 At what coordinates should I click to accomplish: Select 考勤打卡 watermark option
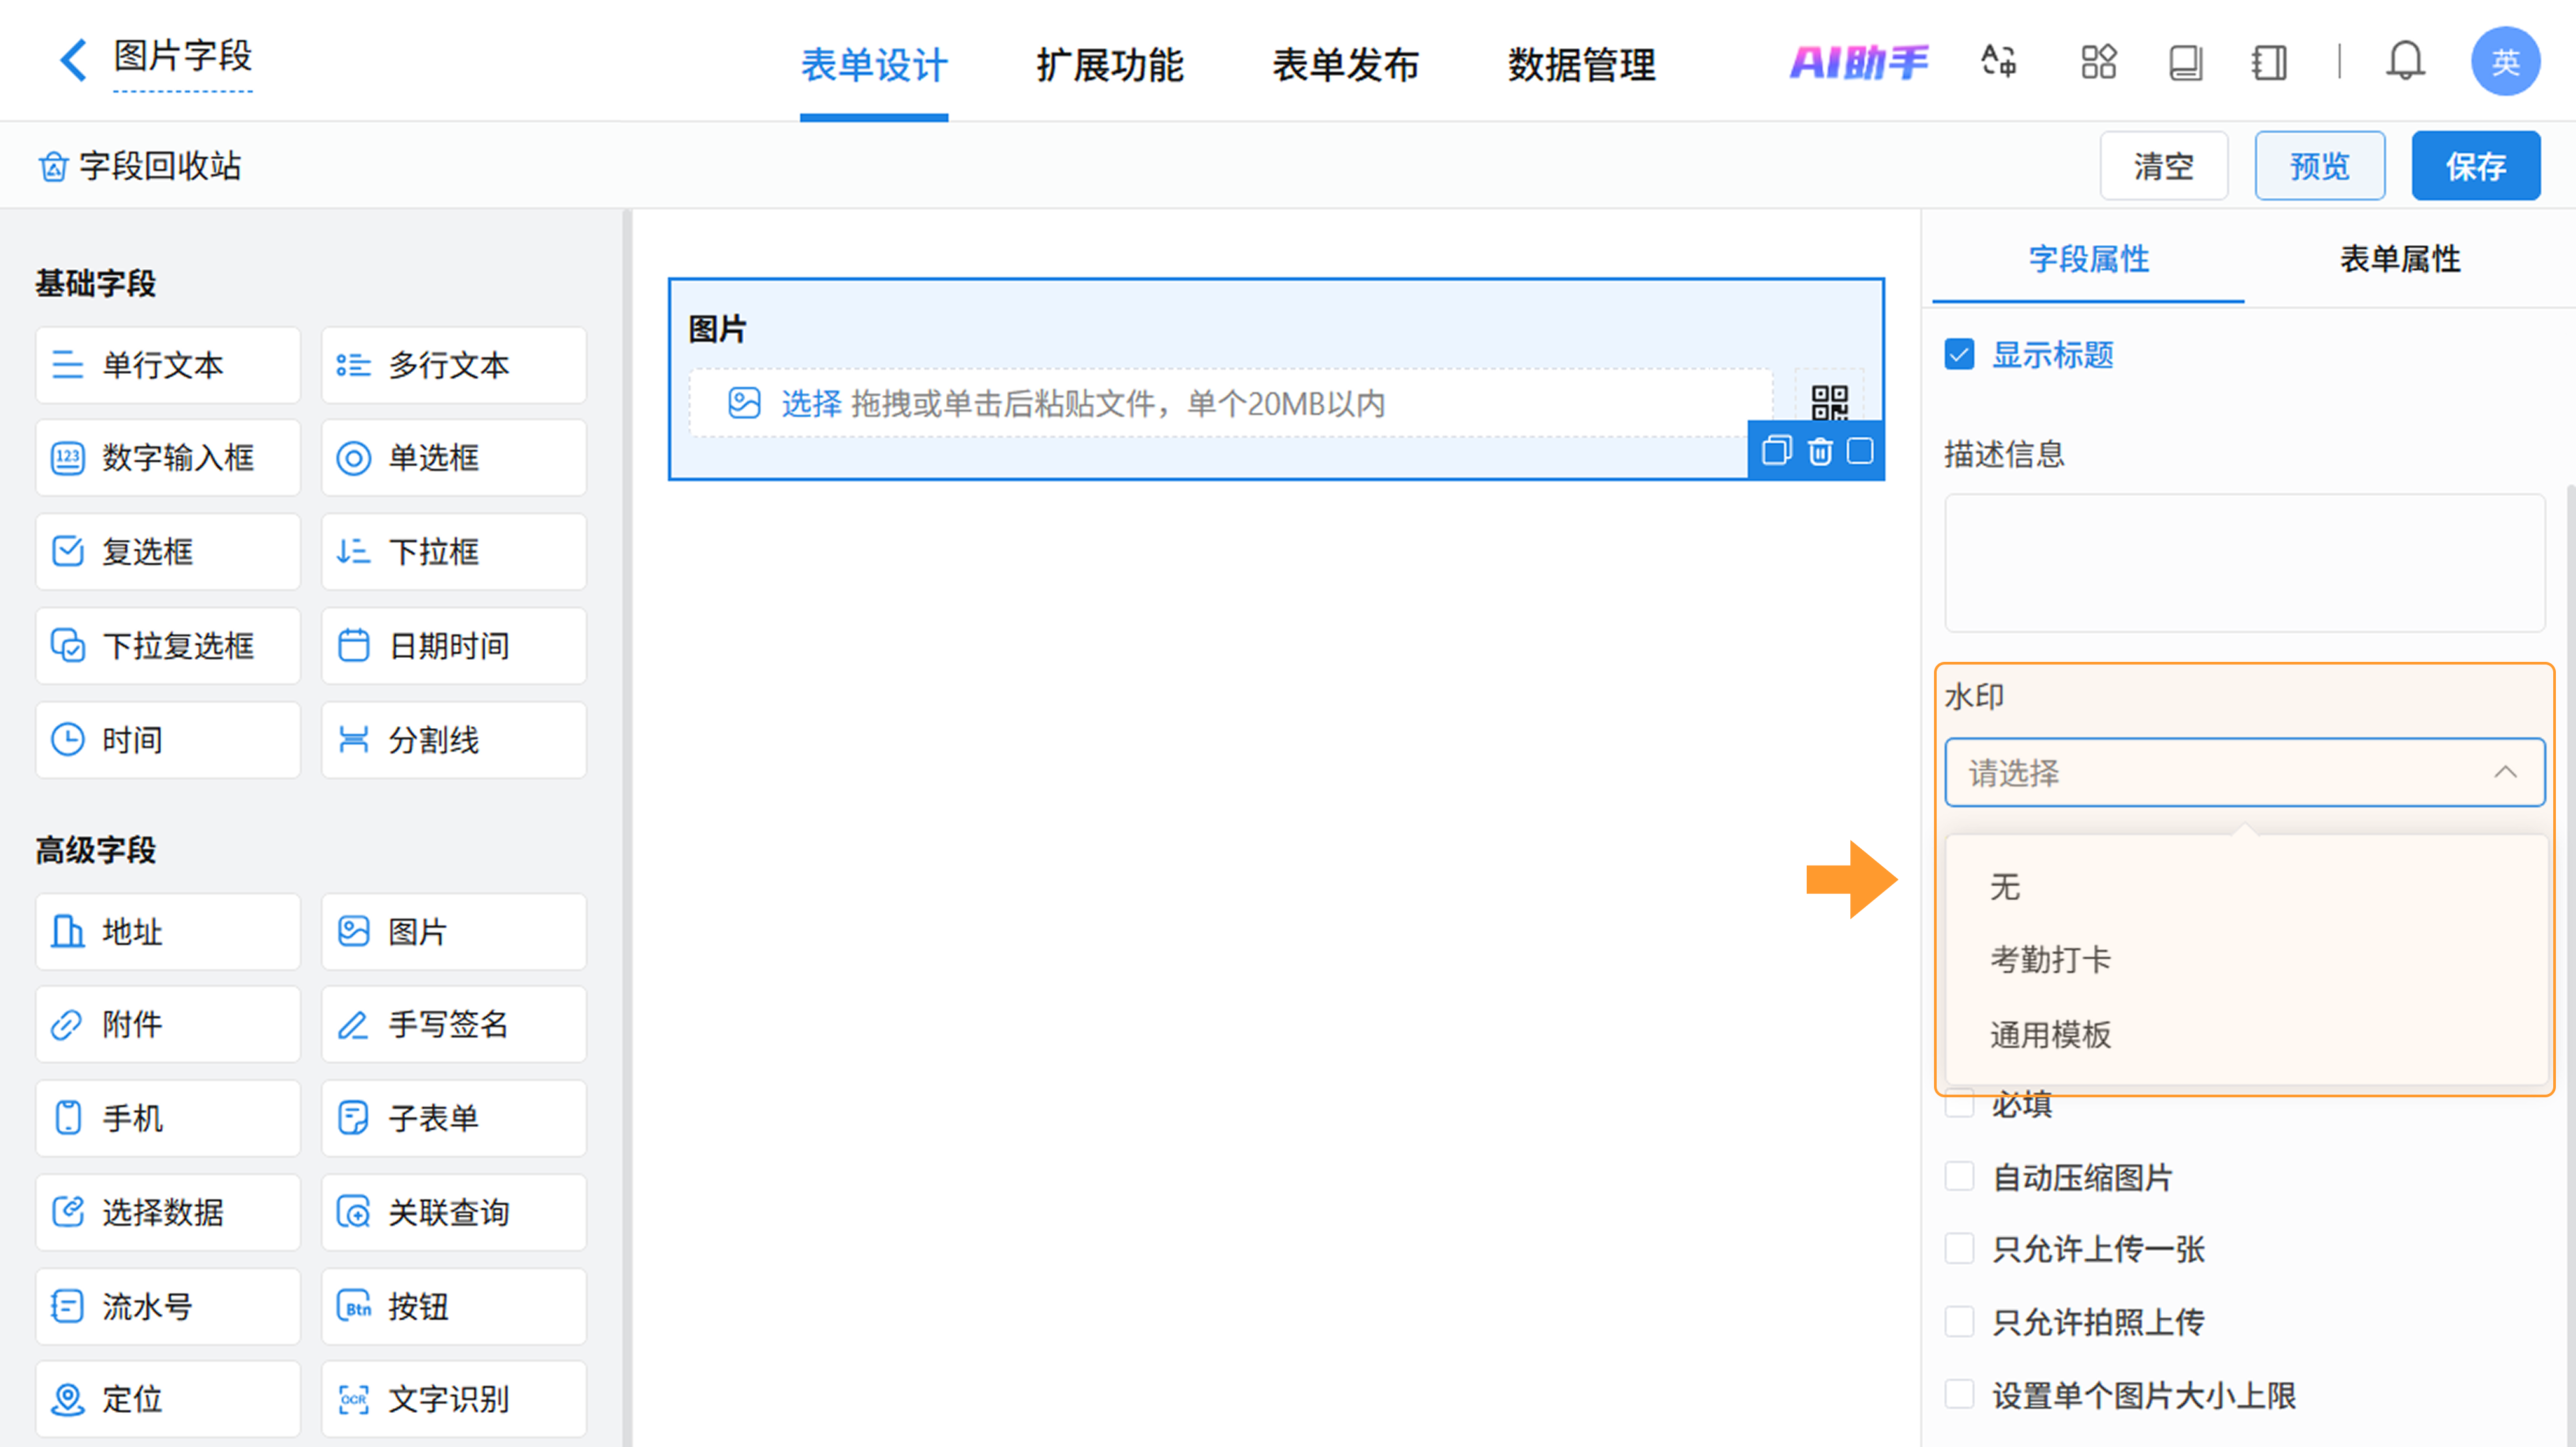click(2050, 959)
